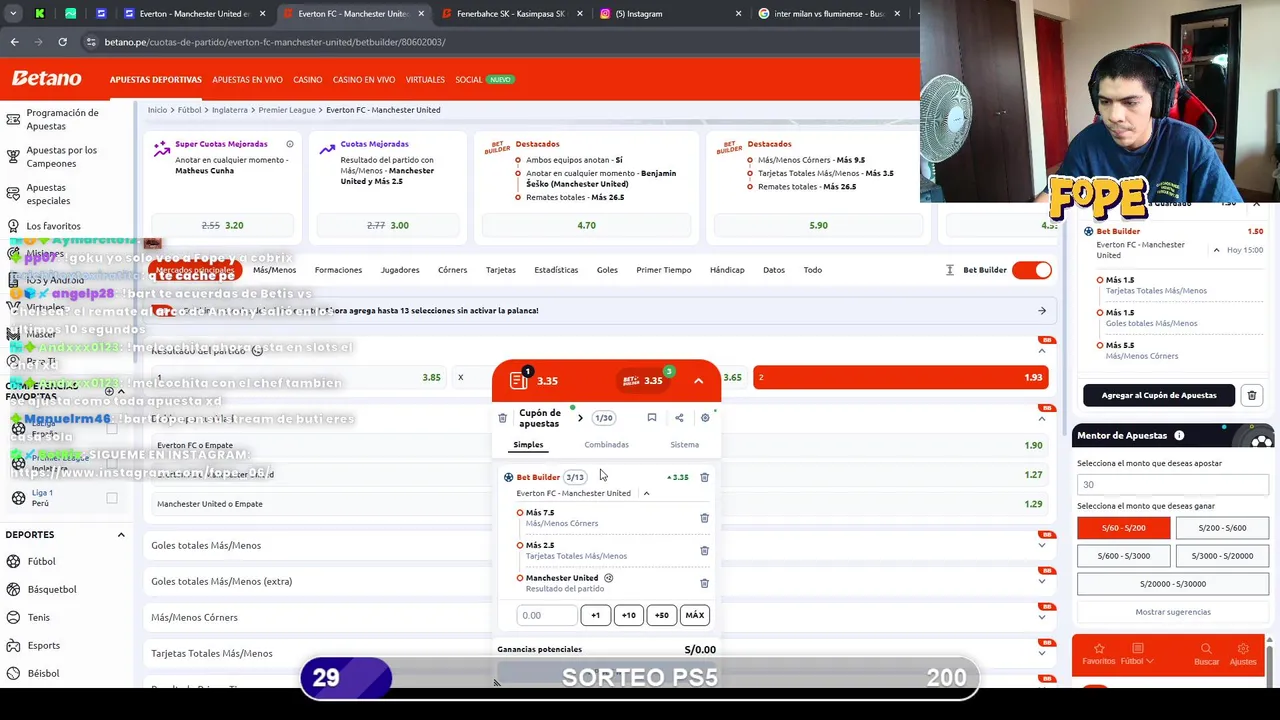Viewport: 1280px width, 720px height.
Task: Delete all bets with the trash icon beside Cupón de apuestas
Action: pyautogui.click(x=502, y=418)
